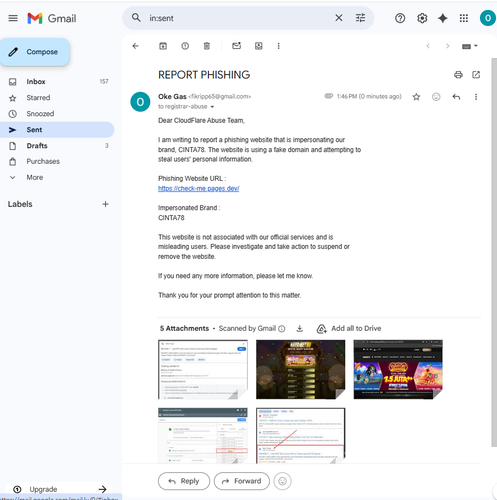Add an emoji reaction in message header
Viewport: 497px width, 500px height.
(x=436, y=97)
